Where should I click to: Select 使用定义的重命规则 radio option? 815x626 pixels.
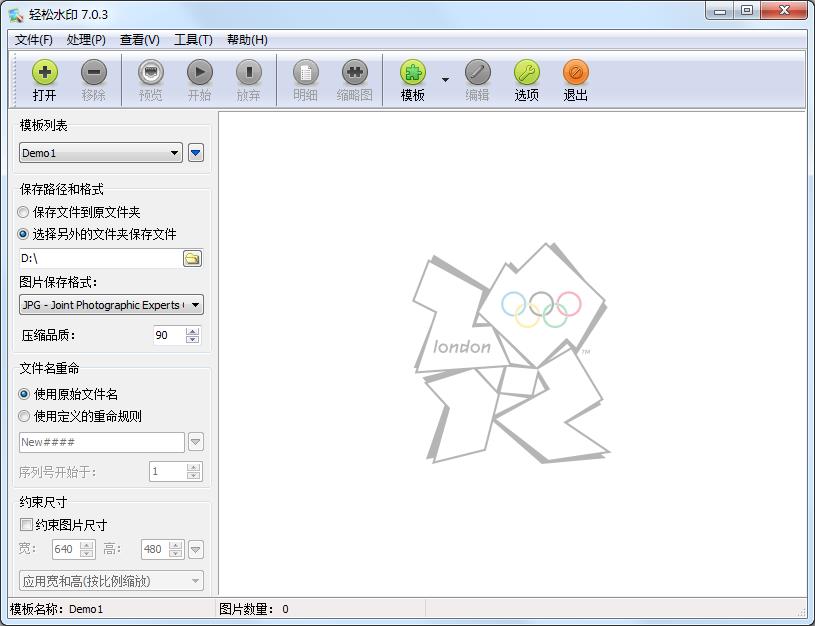click(x=24, y=416)
